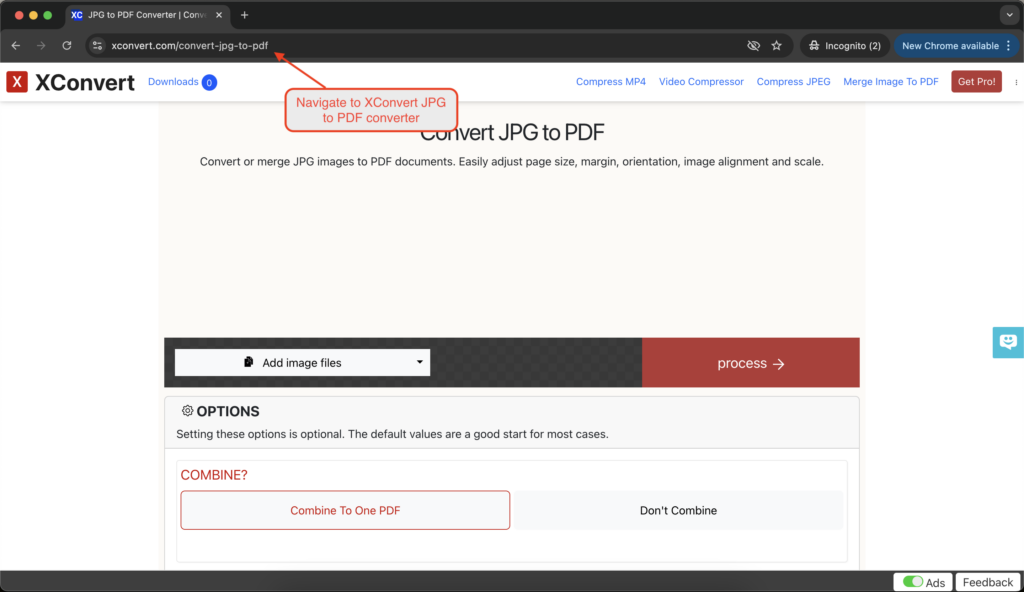Open the Downloads link
The height and width of the screenshot is (592, 1024).
coord(173,82)
